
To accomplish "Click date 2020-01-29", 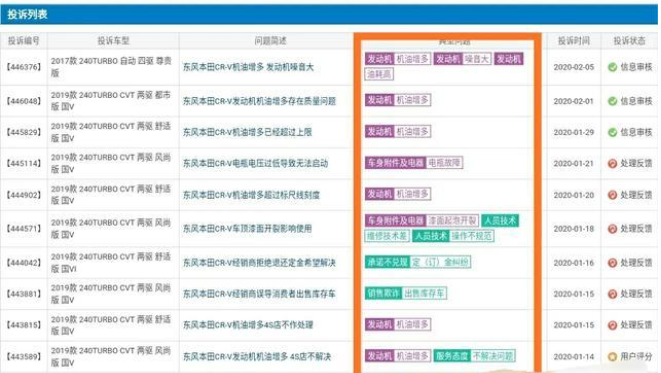I will 573,132.
